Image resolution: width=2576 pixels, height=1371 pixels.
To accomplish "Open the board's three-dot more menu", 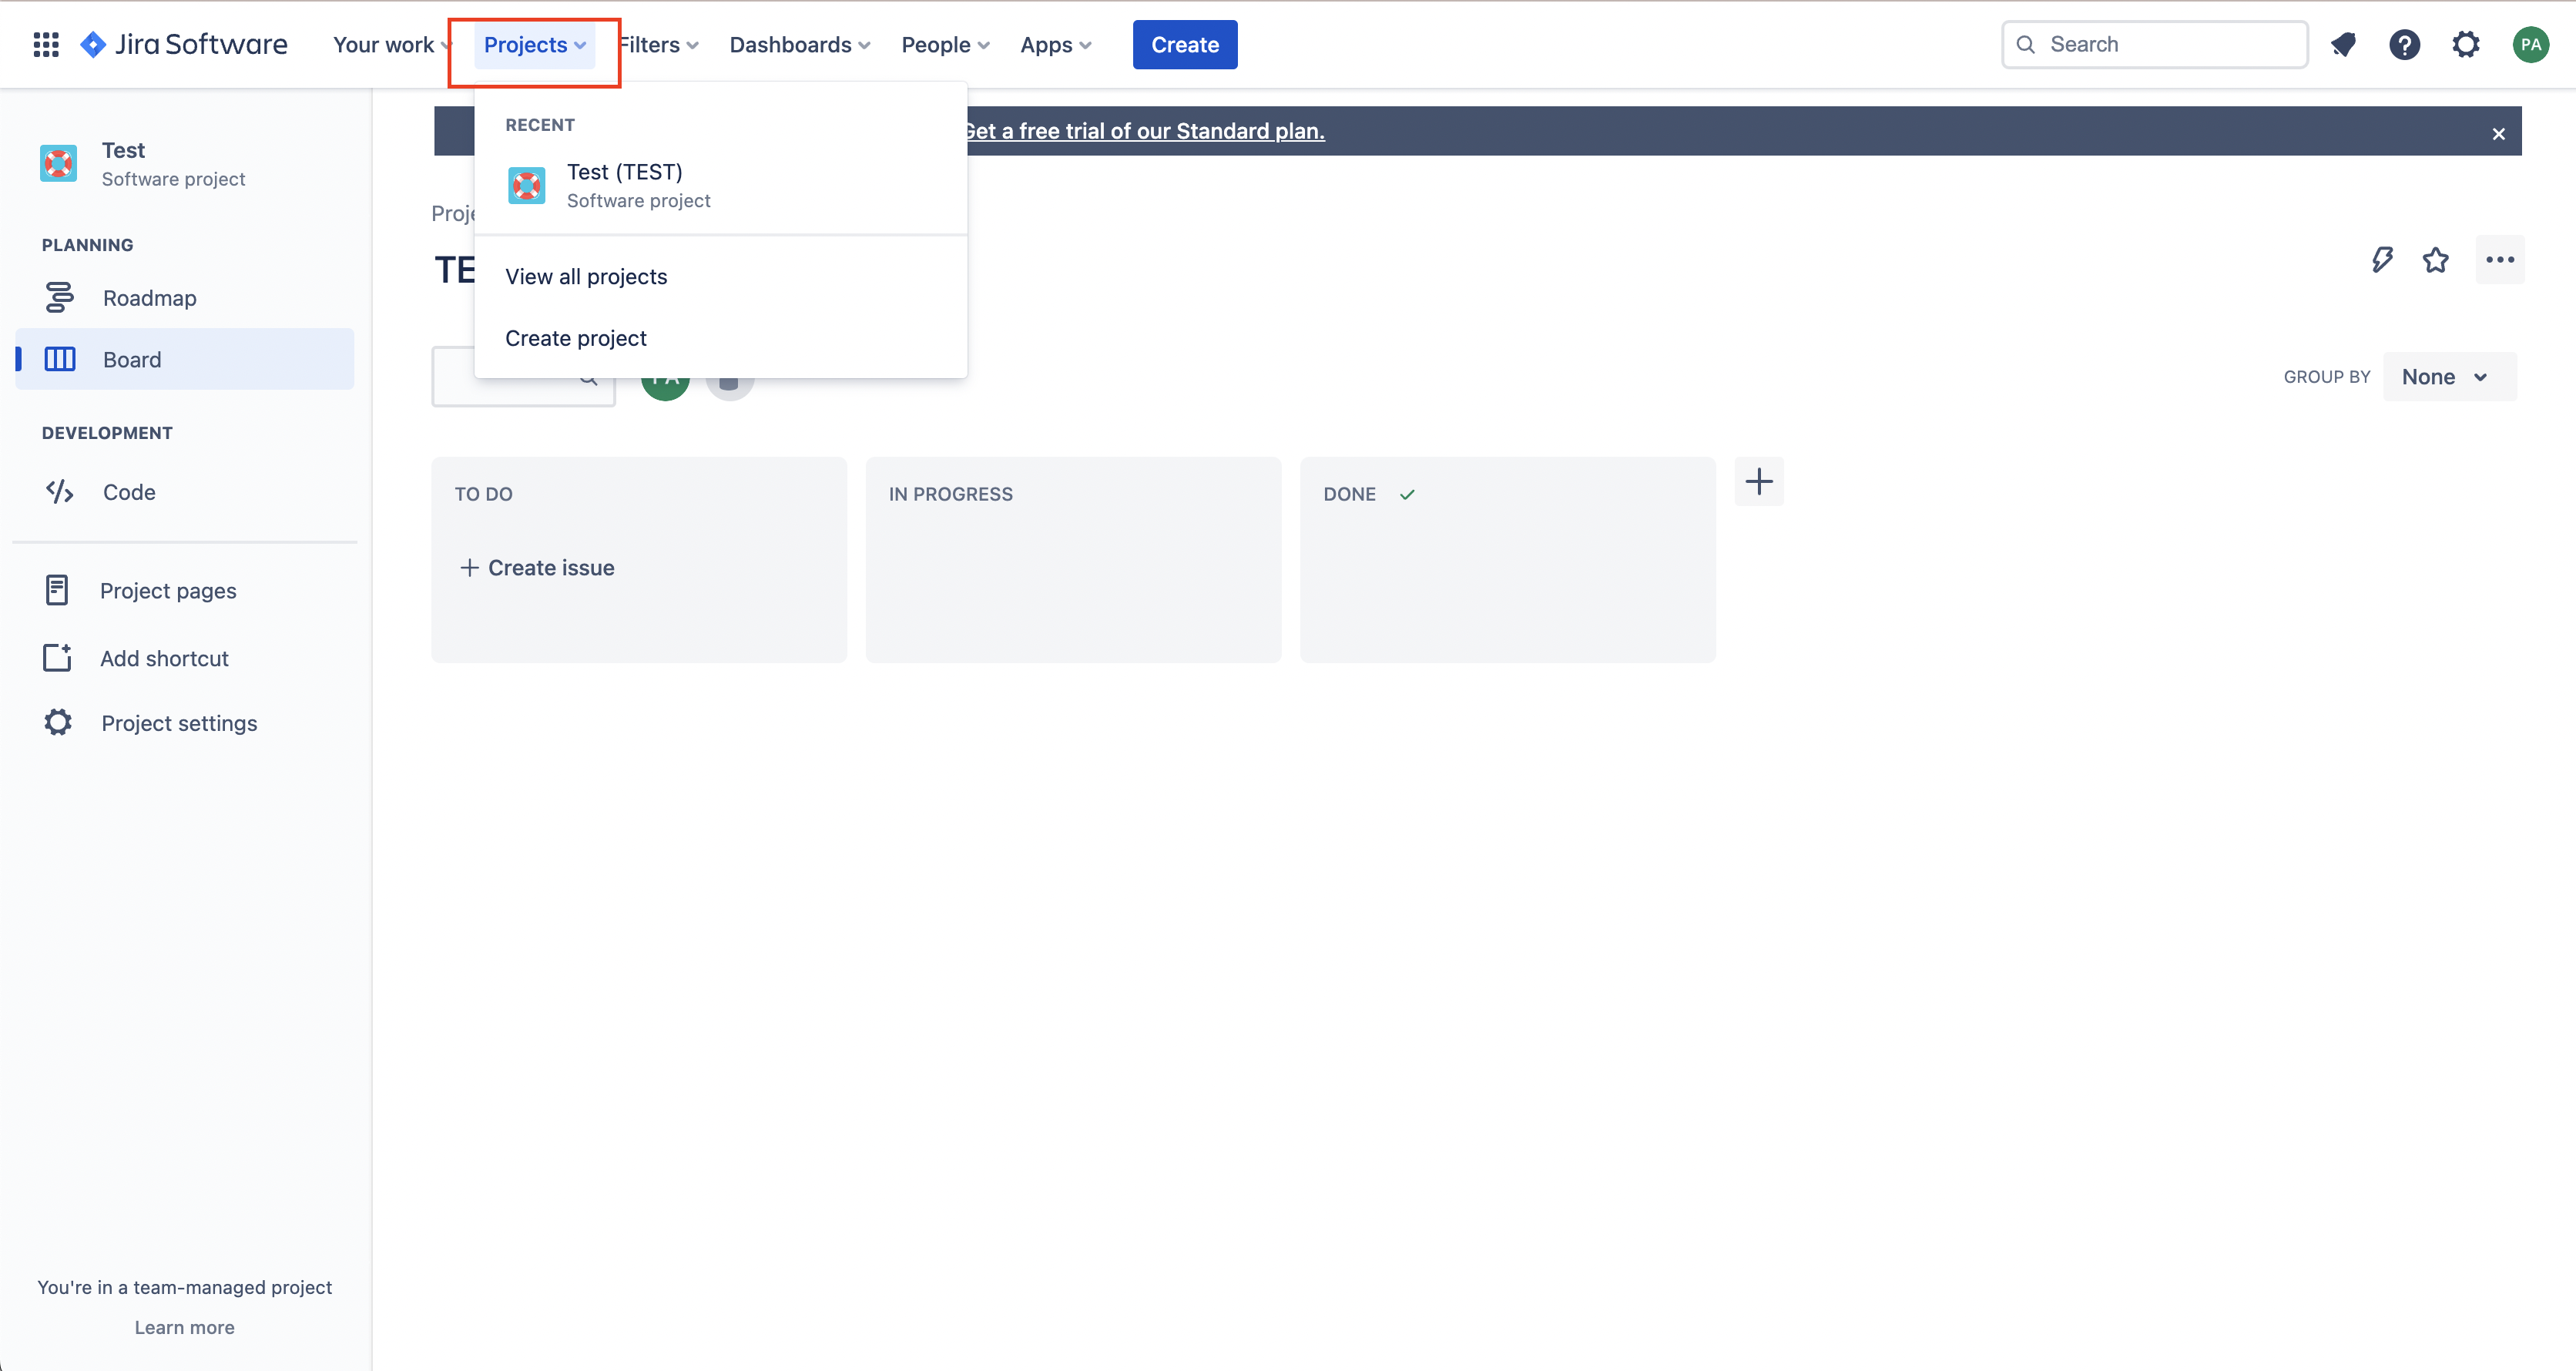I will 2500,260.
